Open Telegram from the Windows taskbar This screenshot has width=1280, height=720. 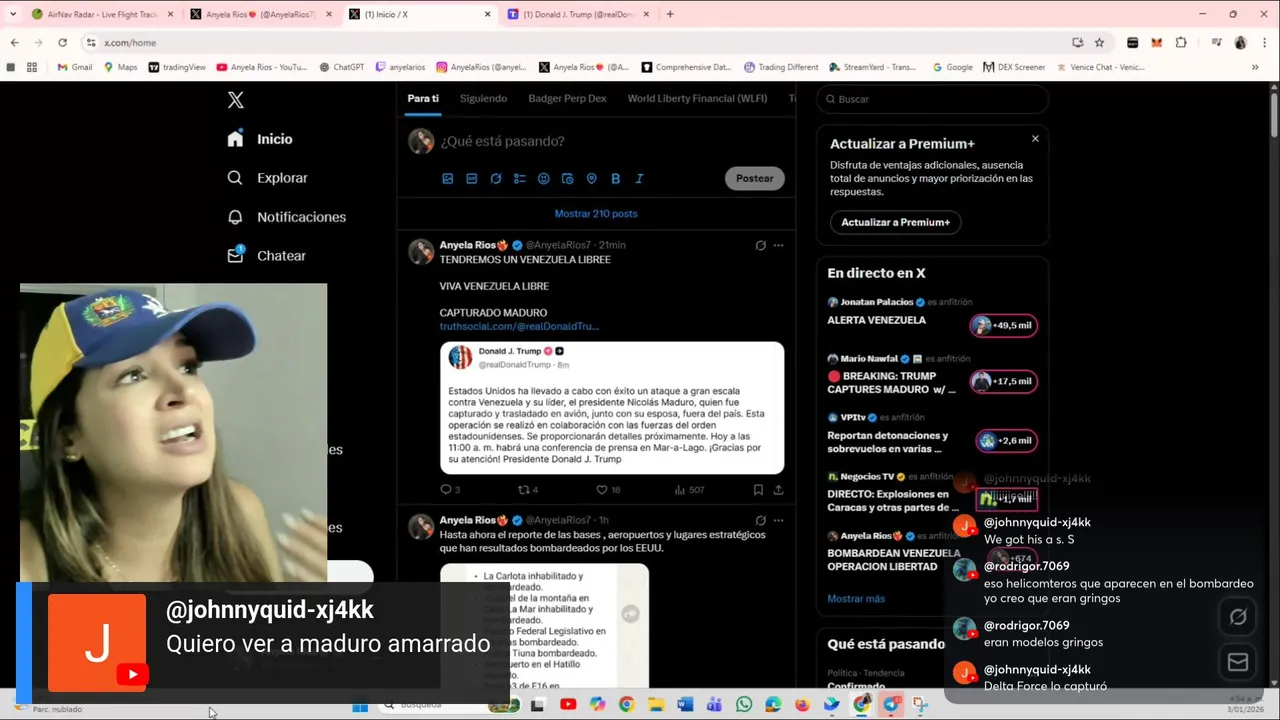coord(891,705)
